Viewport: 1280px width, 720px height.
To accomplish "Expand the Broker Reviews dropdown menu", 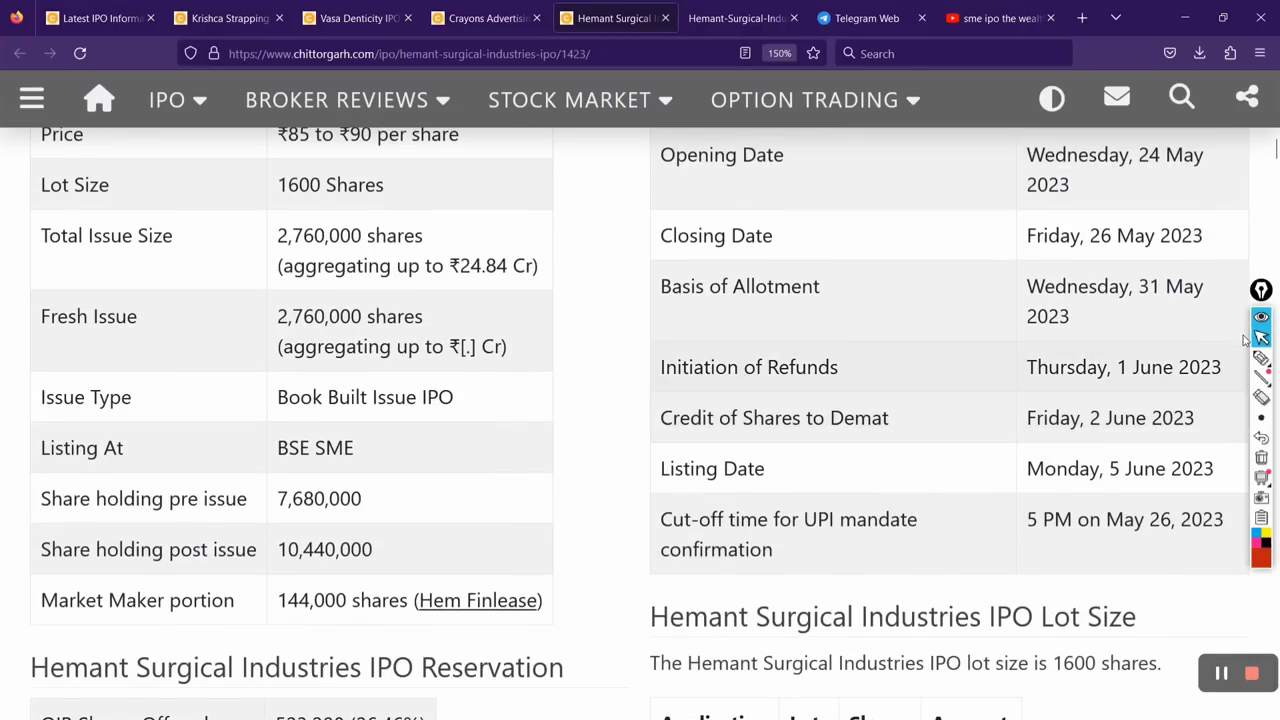I will pyautogui.click(x=347, y=99).
